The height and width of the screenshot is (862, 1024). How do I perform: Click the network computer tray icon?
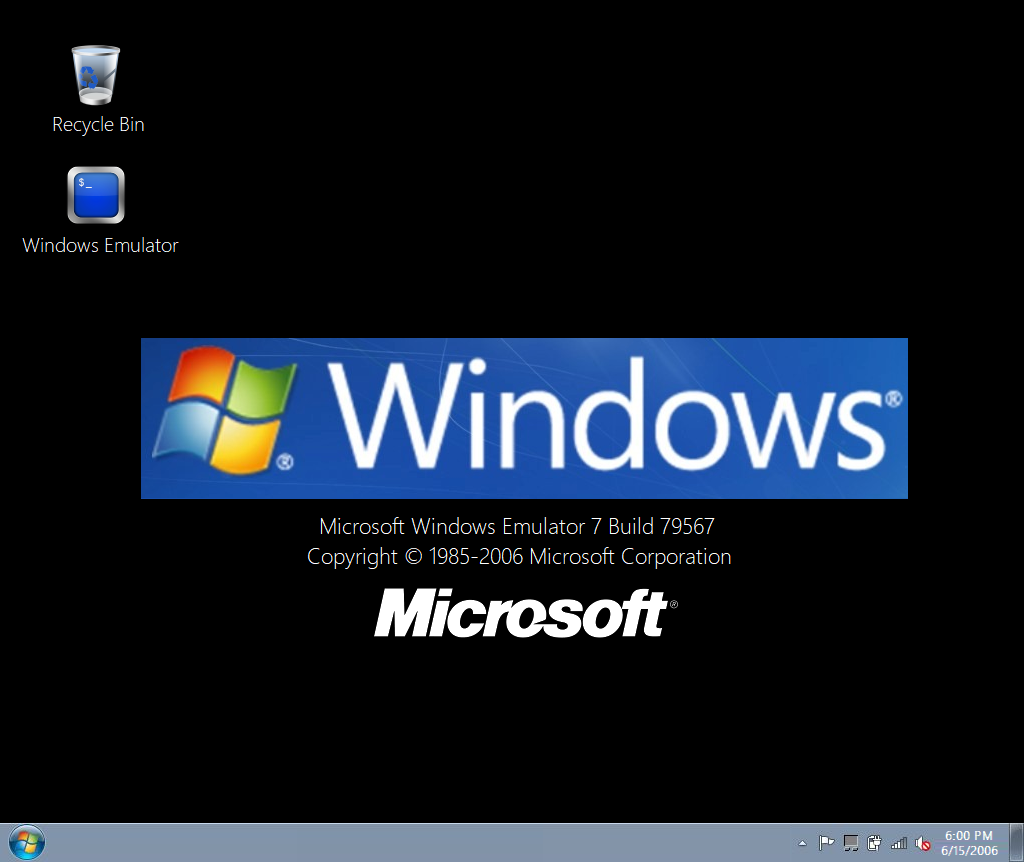pos(850,843)
